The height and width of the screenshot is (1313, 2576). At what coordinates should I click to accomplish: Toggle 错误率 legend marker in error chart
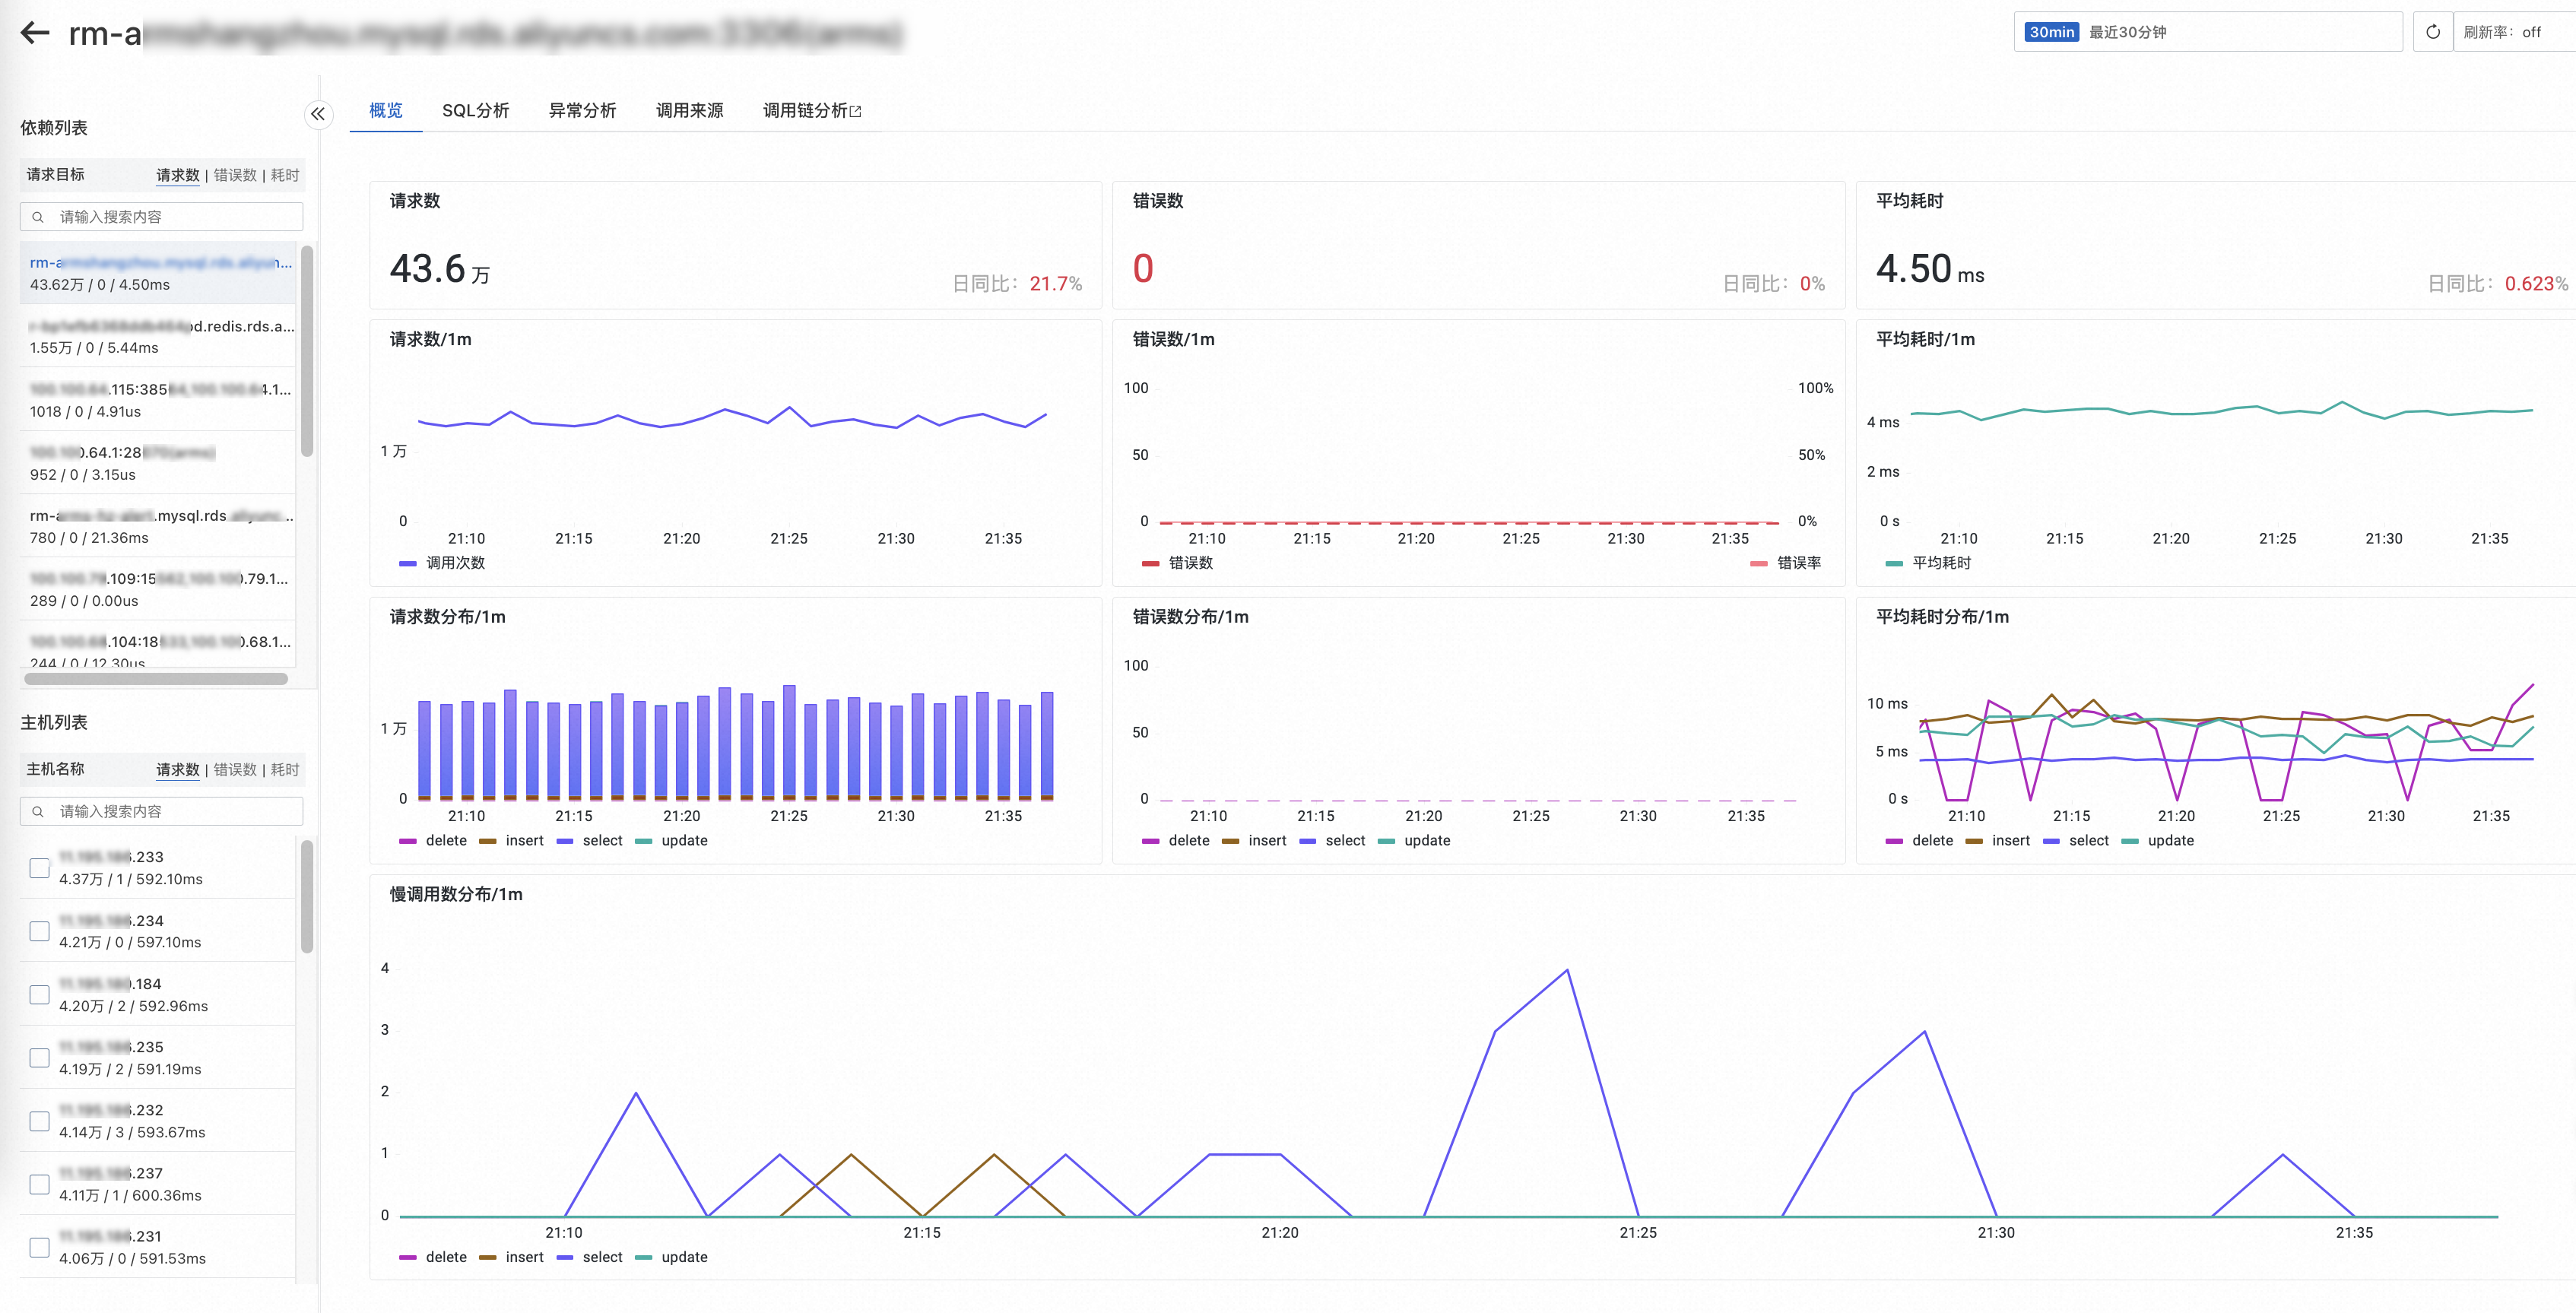[x=1758, y=563]
